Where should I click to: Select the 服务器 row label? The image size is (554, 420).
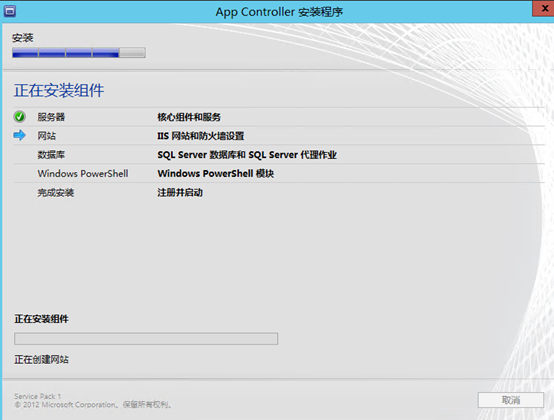pos(51,117)
